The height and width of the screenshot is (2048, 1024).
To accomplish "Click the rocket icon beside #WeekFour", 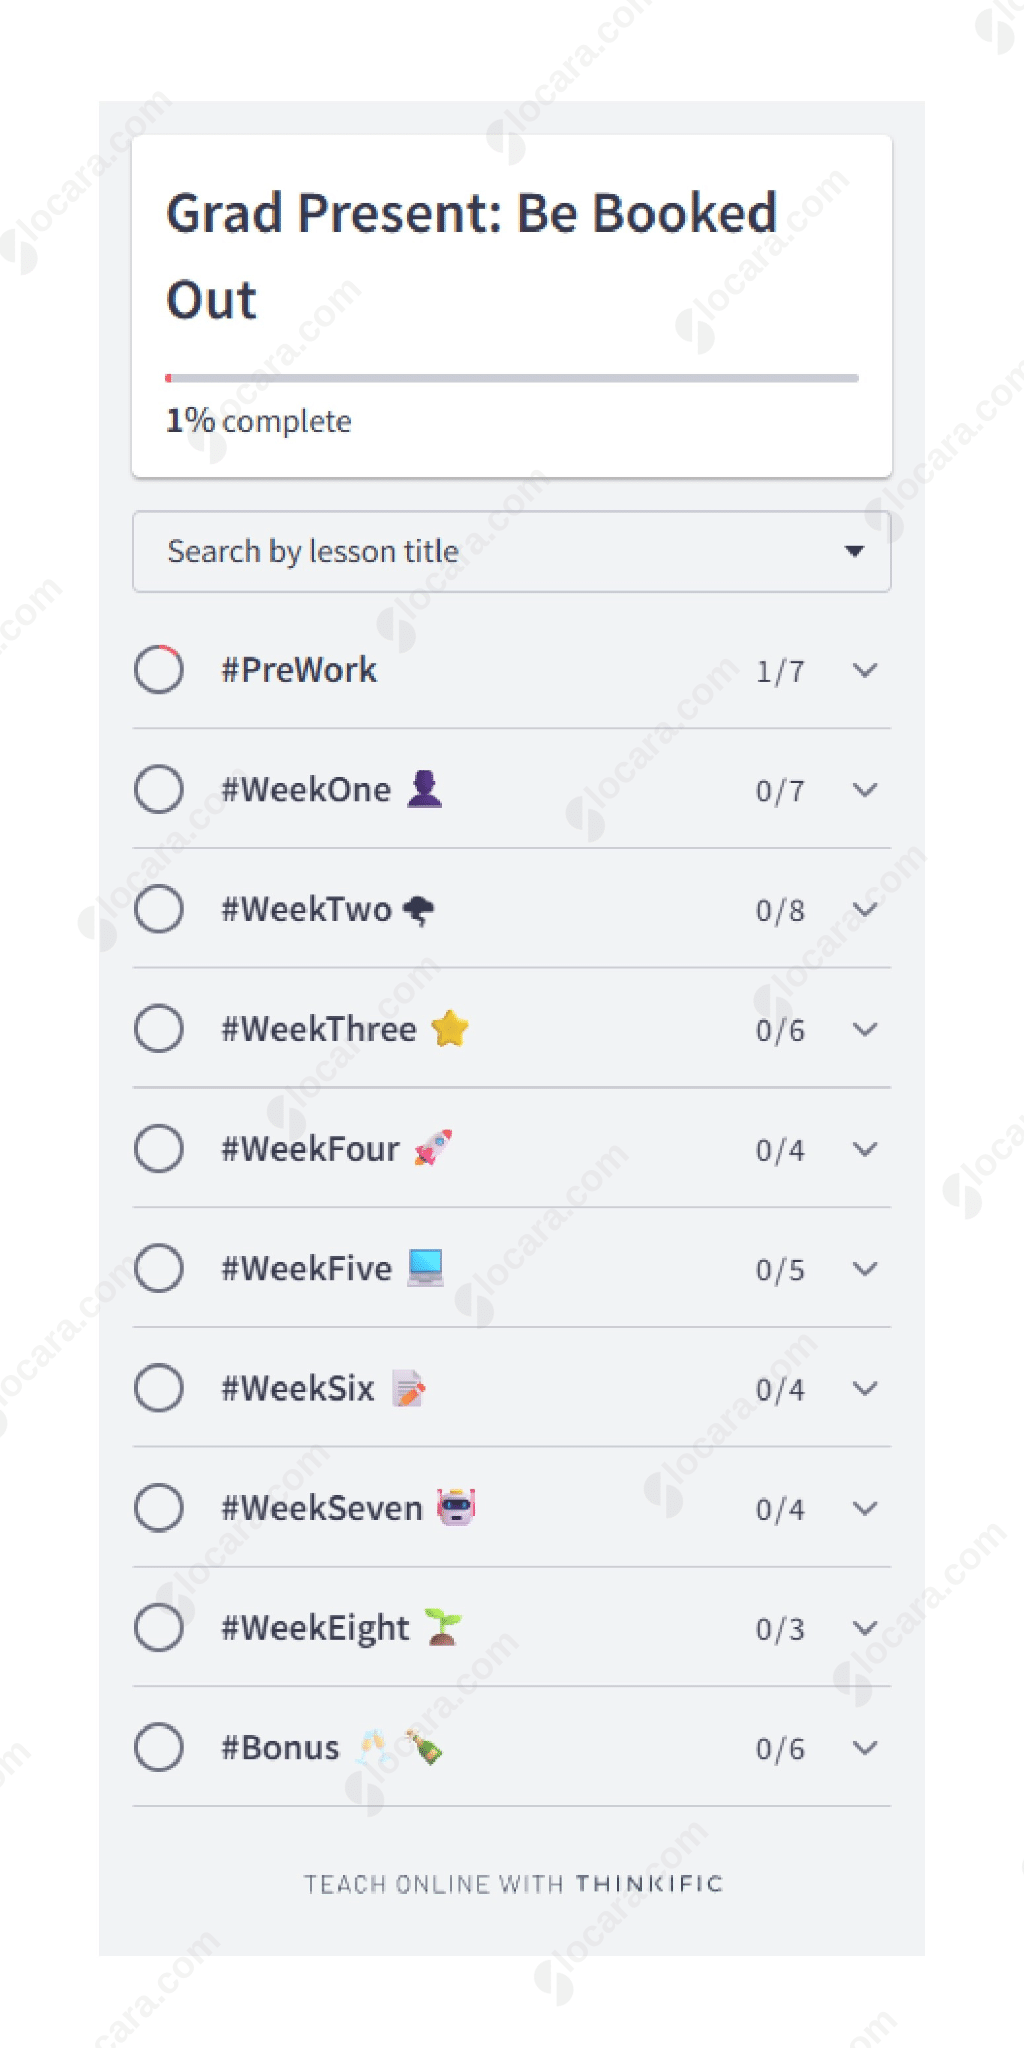I will tap(433, 1148).
